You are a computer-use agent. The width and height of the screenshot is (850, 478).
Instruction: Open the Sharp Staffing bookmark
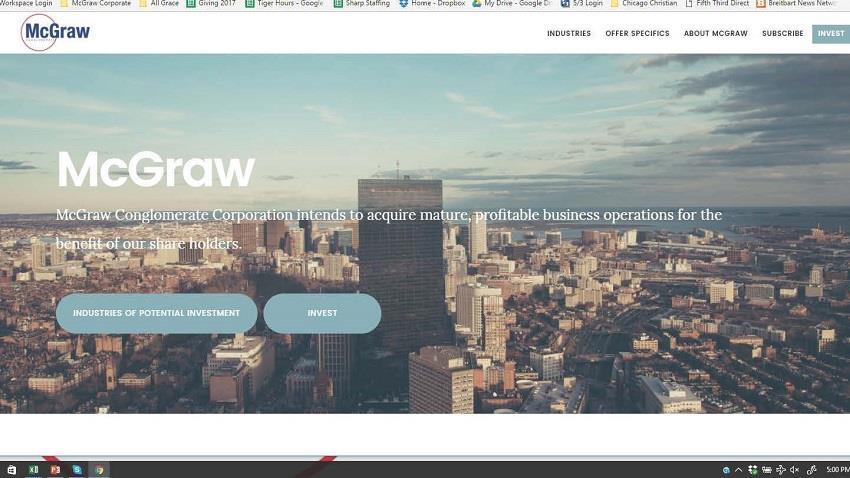tap(362, 4)
